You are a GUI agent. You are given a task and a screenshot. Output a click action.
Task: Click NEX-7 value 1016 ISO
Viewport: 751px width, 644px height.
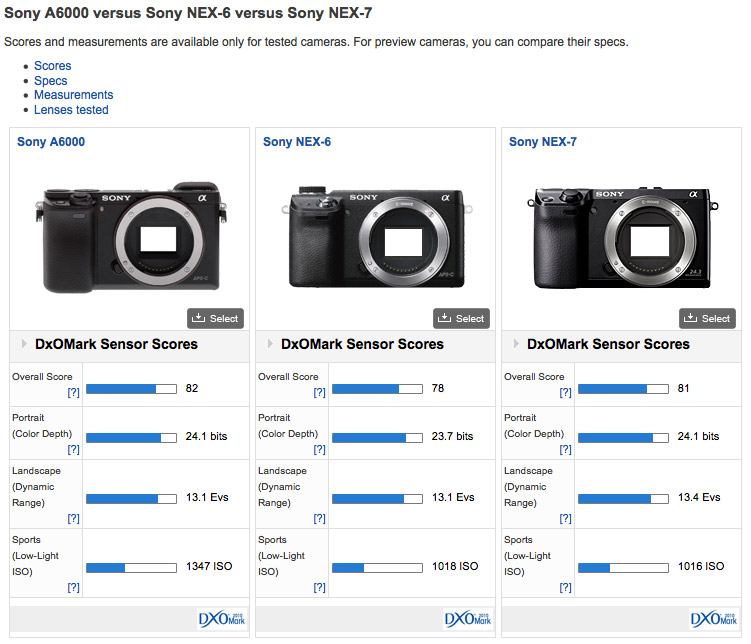(701, 566)
